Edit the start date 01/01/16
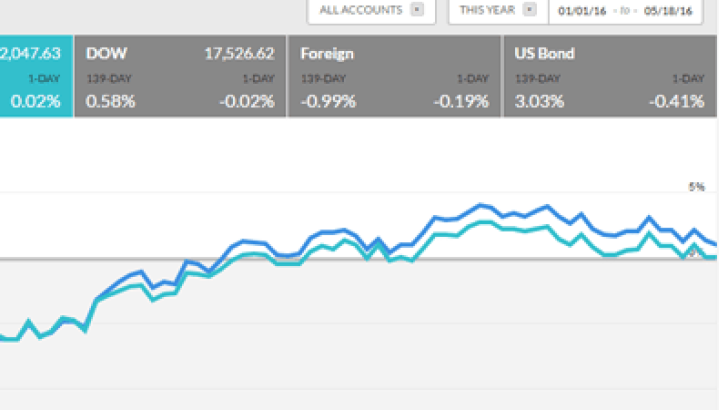 pos(582,11)
